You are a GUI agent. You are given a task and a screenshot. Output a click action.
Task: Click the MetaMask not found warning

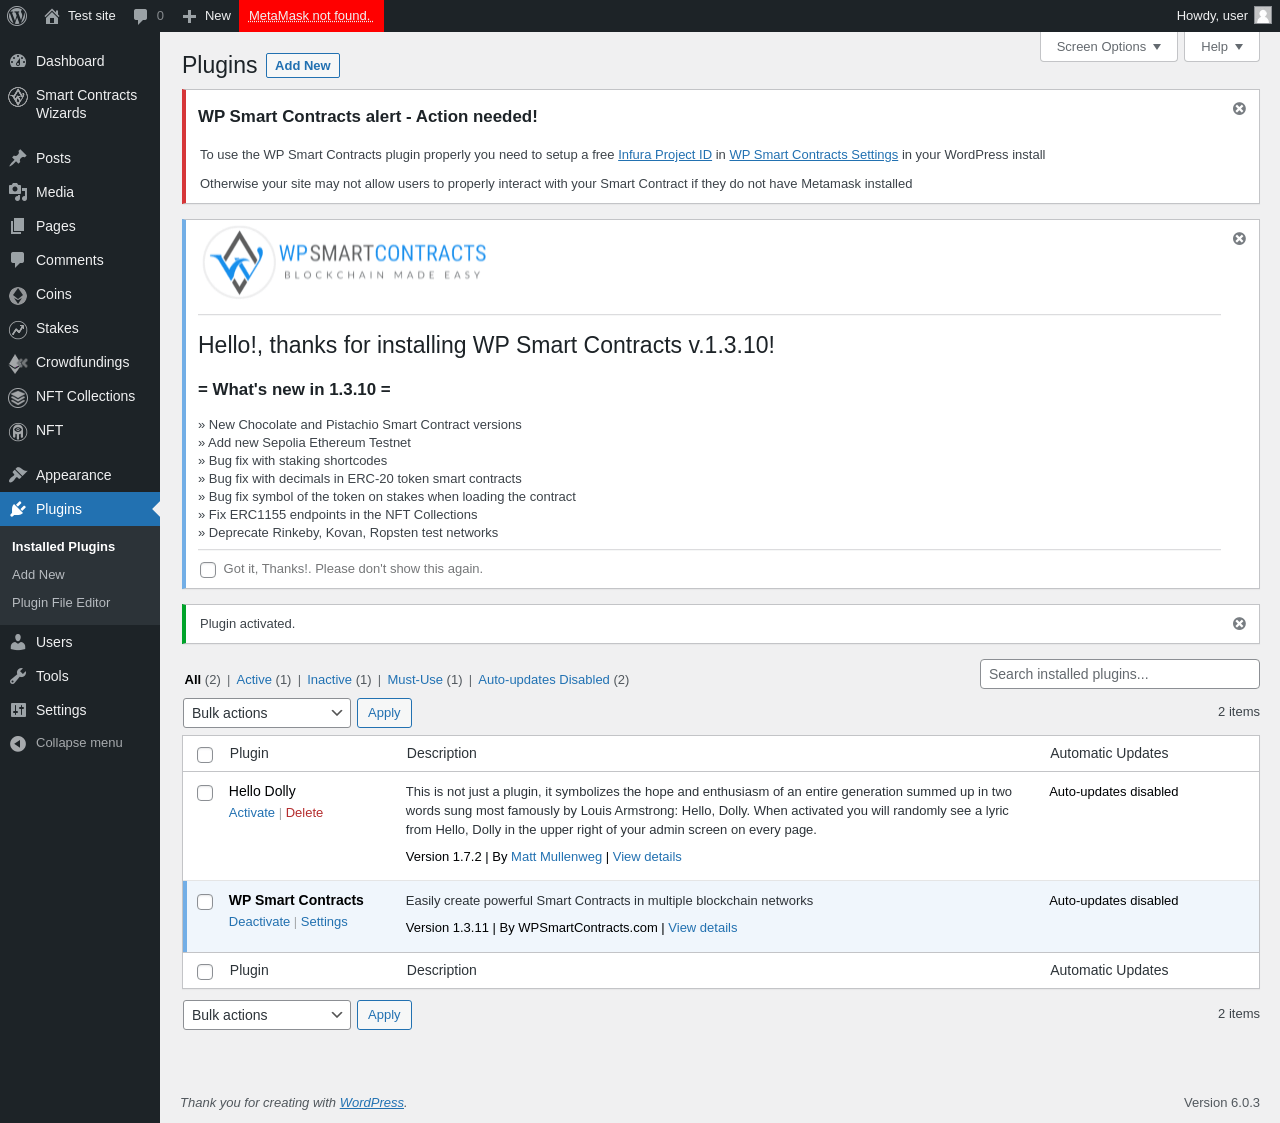click(311, 16)
